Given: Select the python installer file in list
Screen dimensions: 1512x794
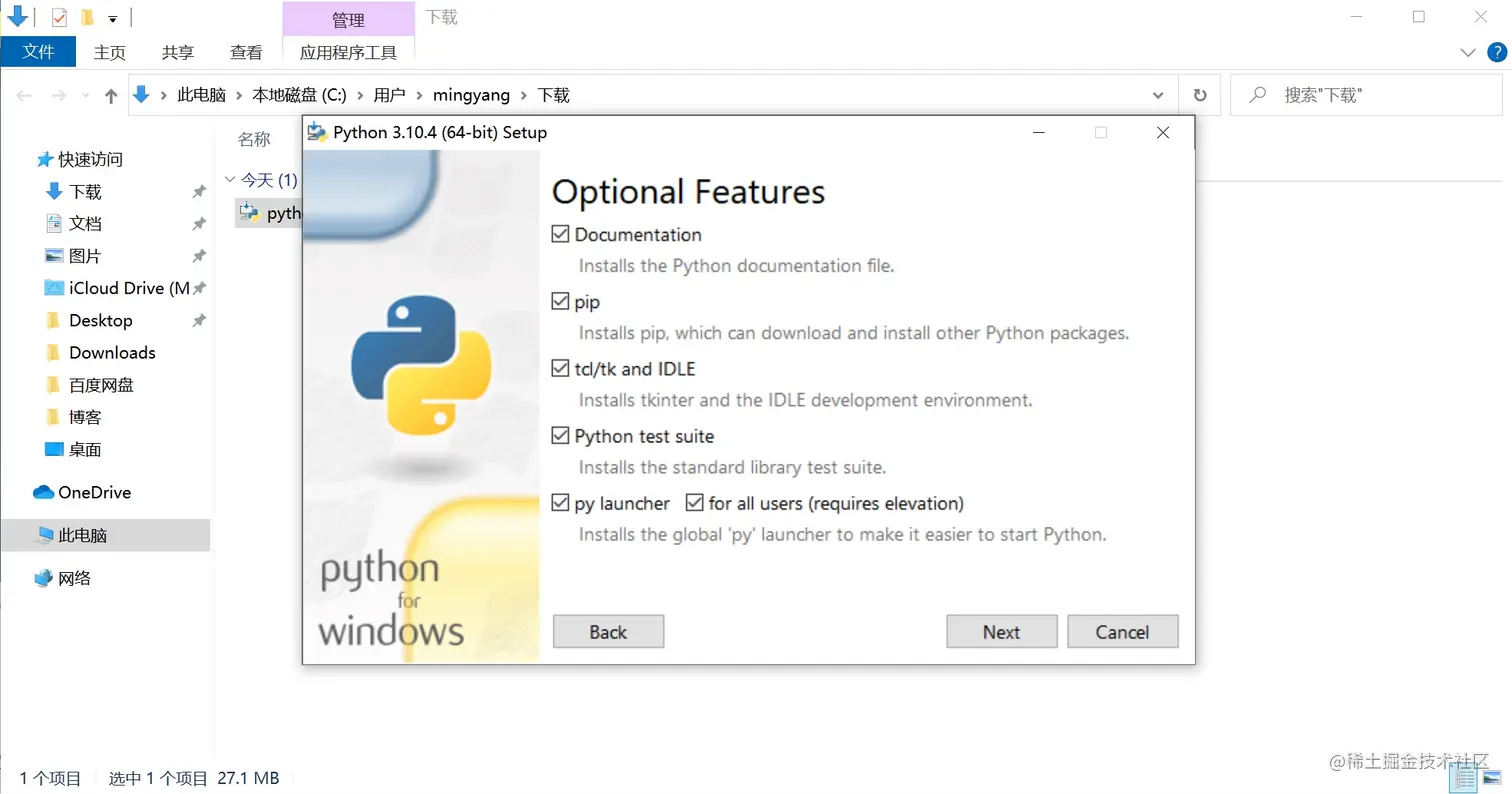Looking at the screenshot, I should 270,213.
